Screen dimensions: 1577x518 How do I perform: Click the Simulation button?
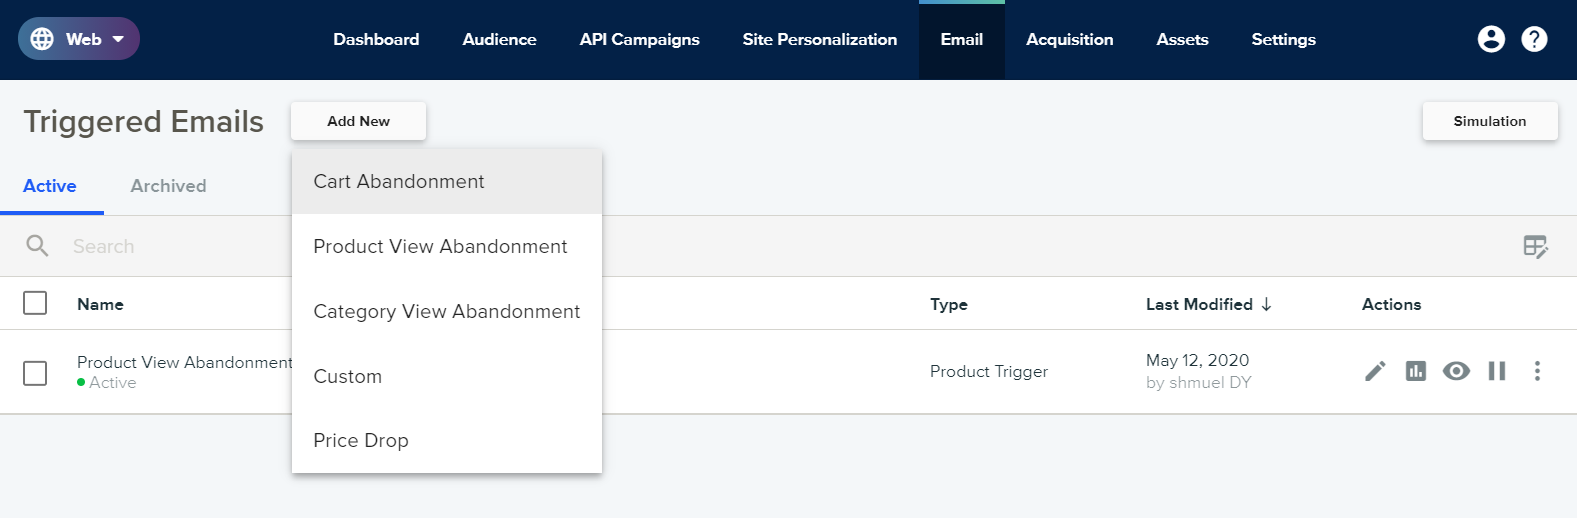tap(1490, 121)
